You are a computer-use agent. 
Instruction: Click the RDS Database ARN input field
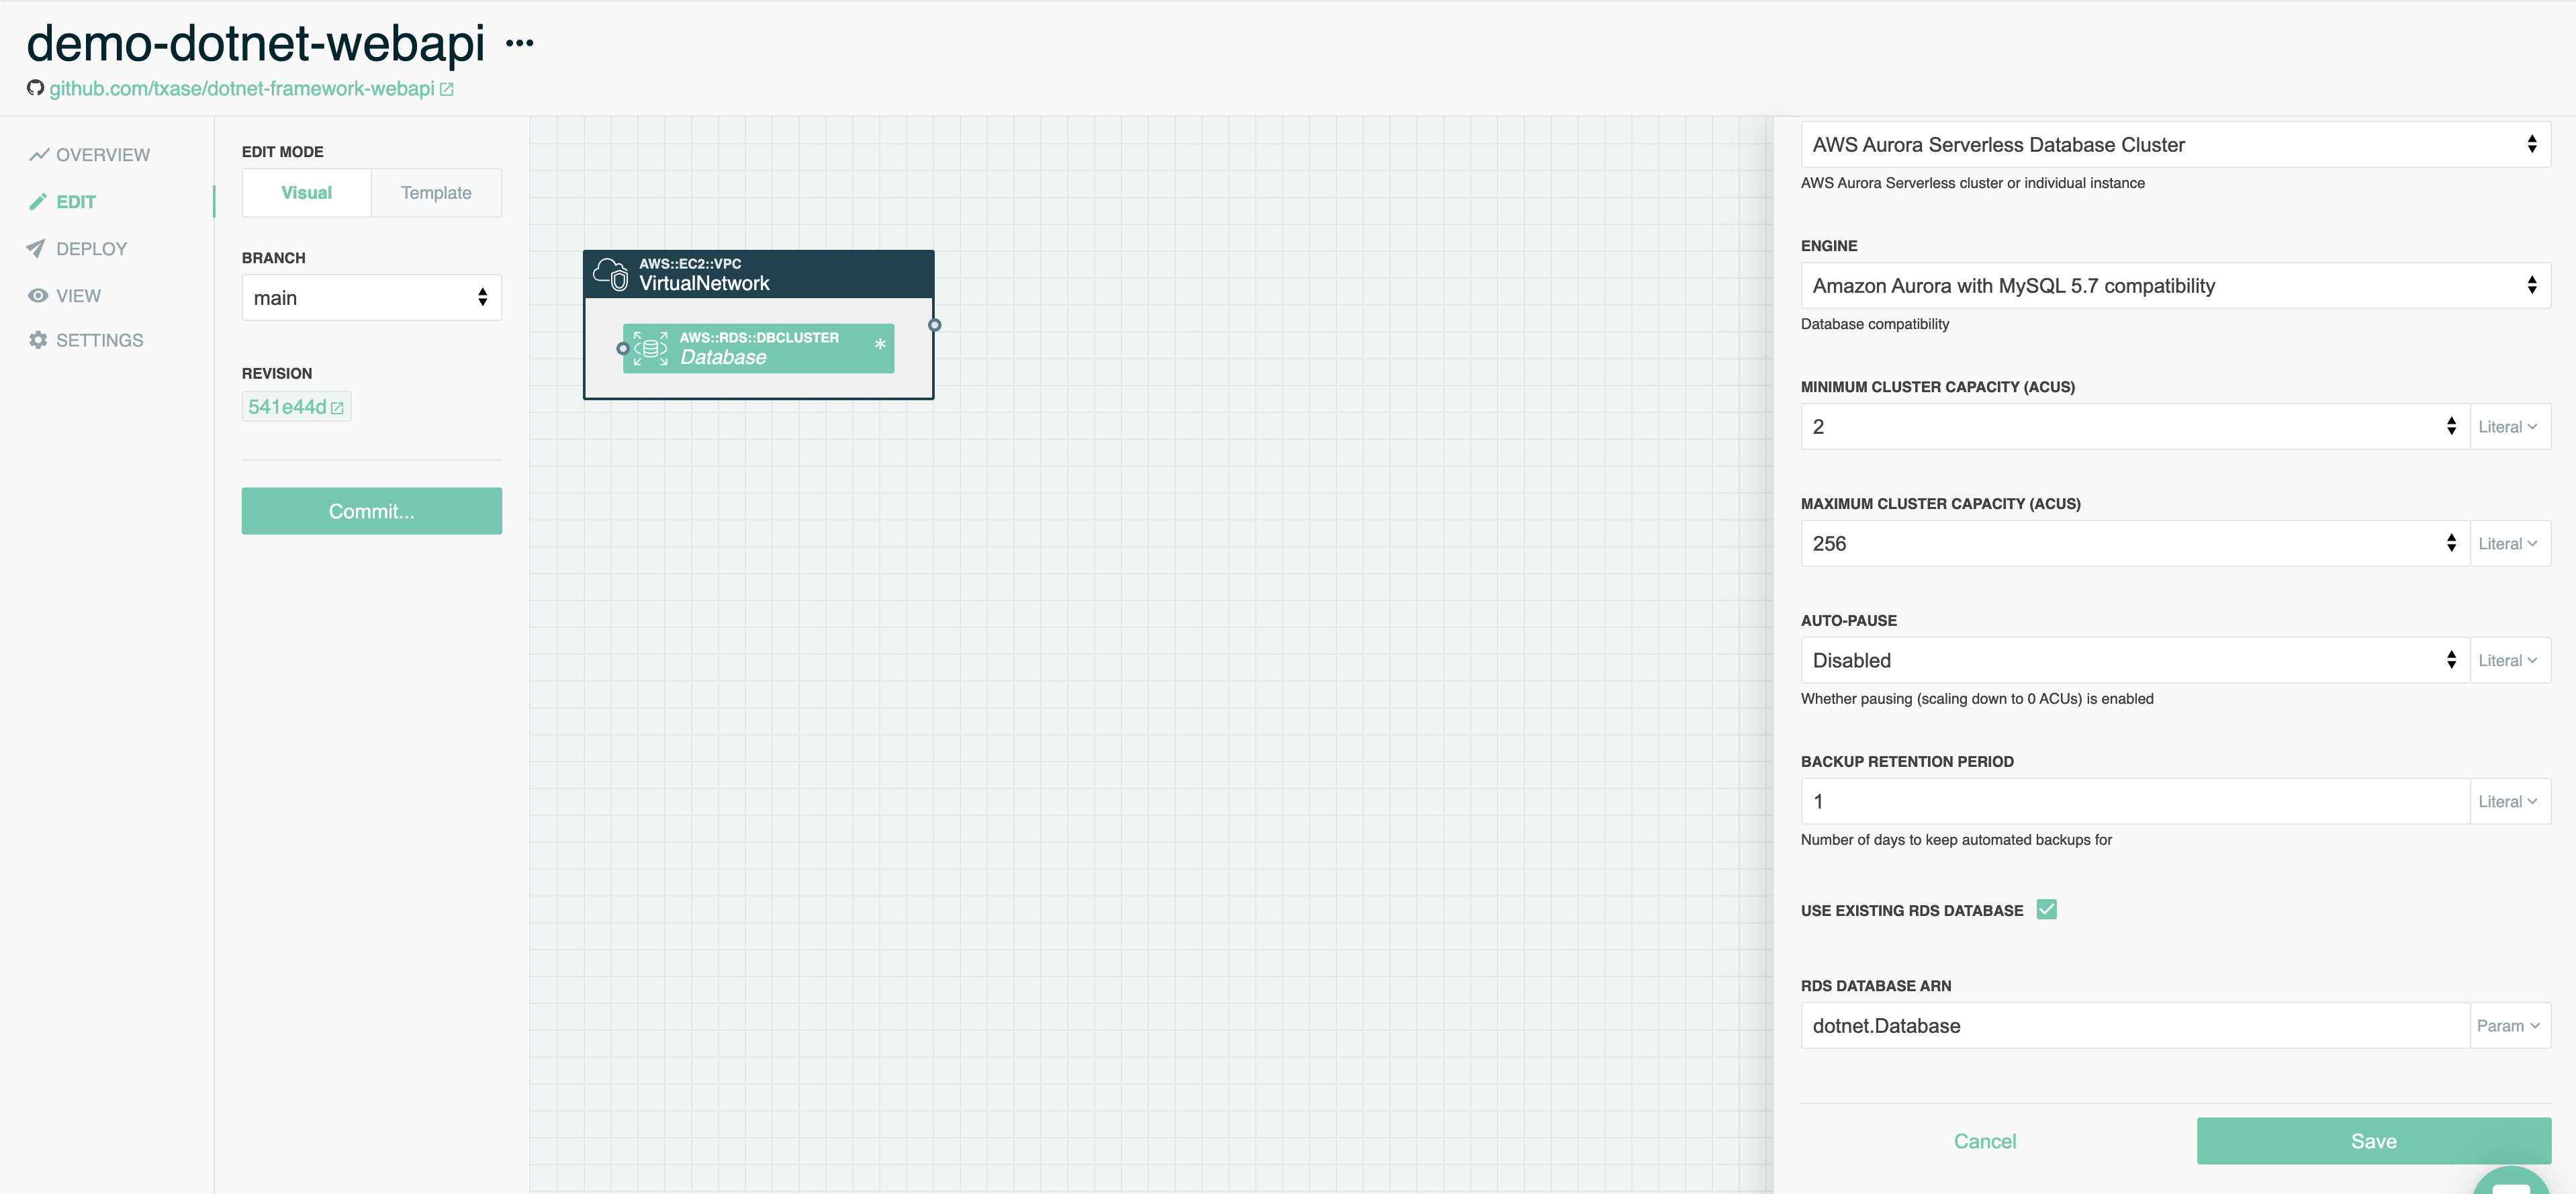click(2135, 1026)
